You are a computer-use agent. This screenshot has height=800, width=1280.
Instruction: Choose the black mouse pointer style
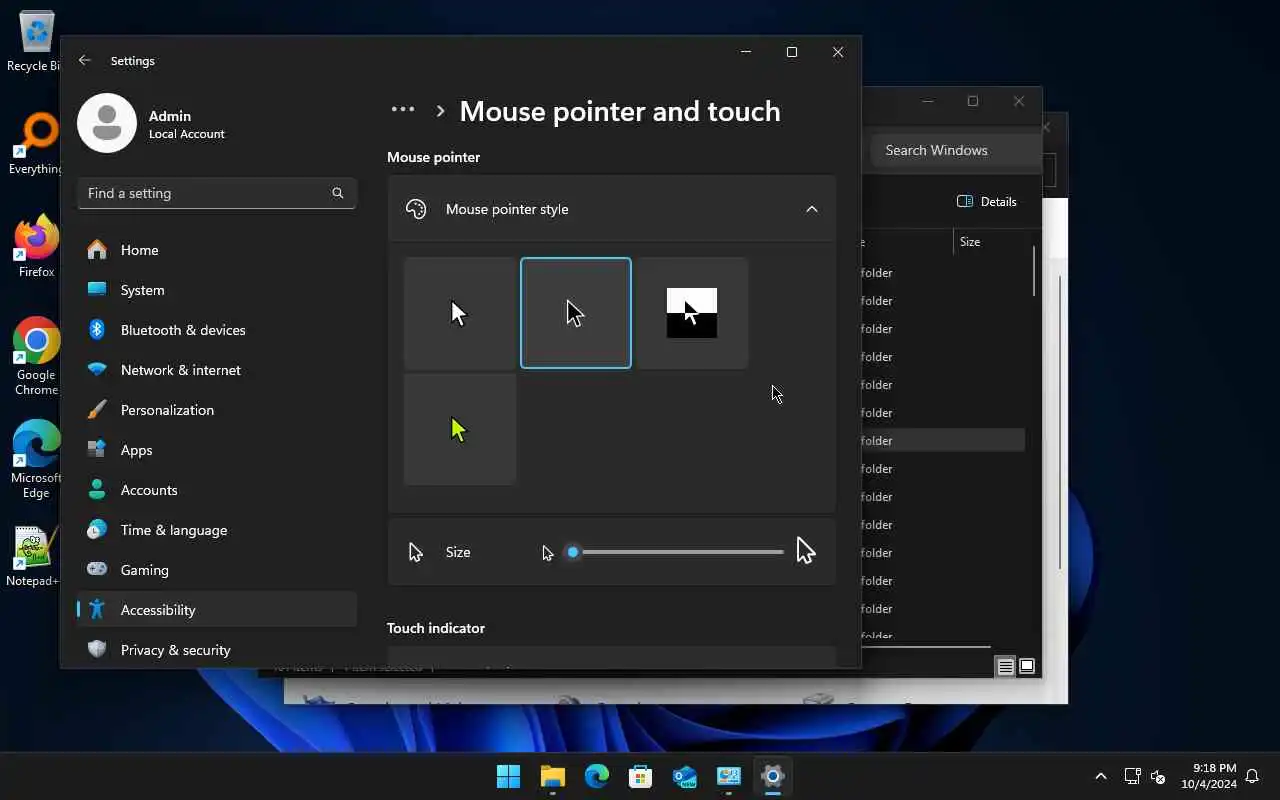tap(576, 313)
